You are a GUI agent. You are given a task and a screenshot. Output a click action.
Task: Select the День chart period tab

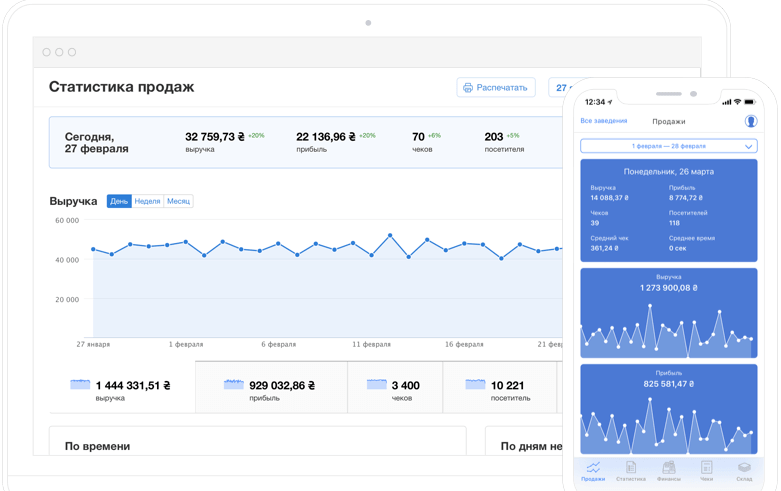click(119, 201)
